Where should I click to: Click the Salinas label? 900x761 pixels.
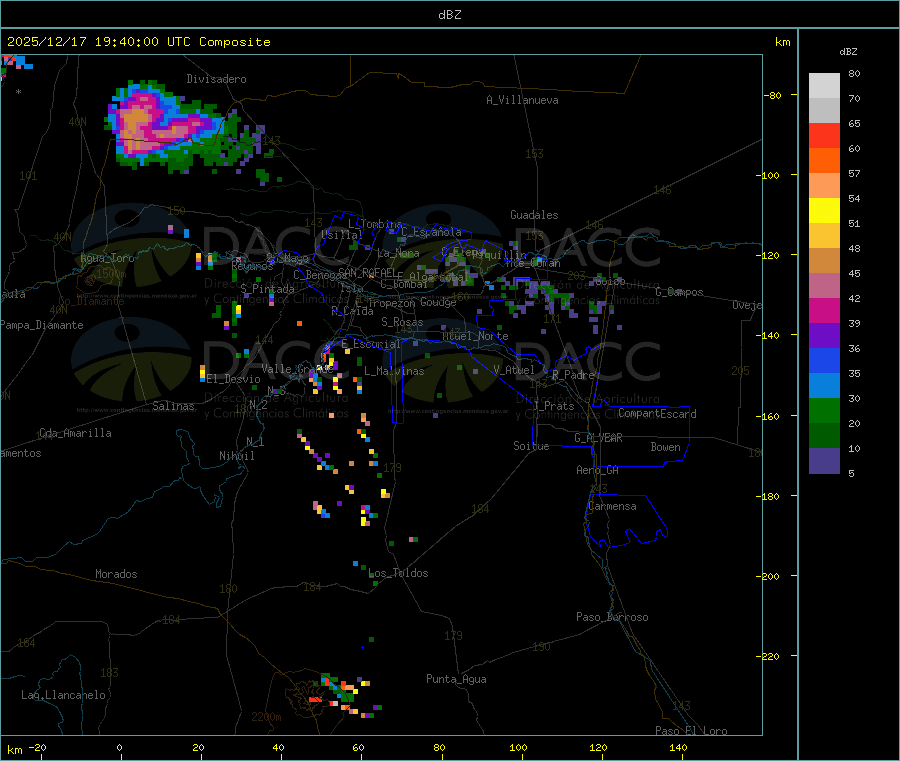(173, 406)
